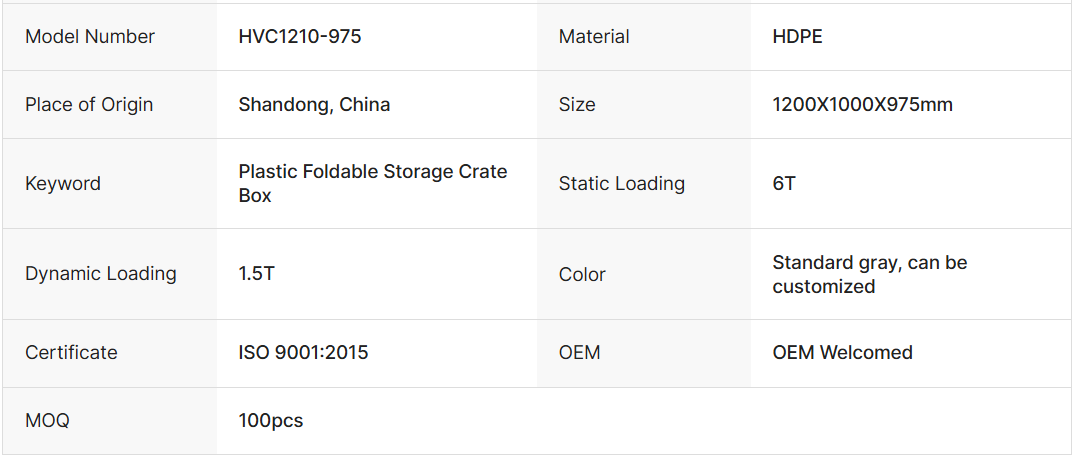Click the Certificate label cell
The height and width of the screenshot is (456, 1076).
(x=71, y=353)
